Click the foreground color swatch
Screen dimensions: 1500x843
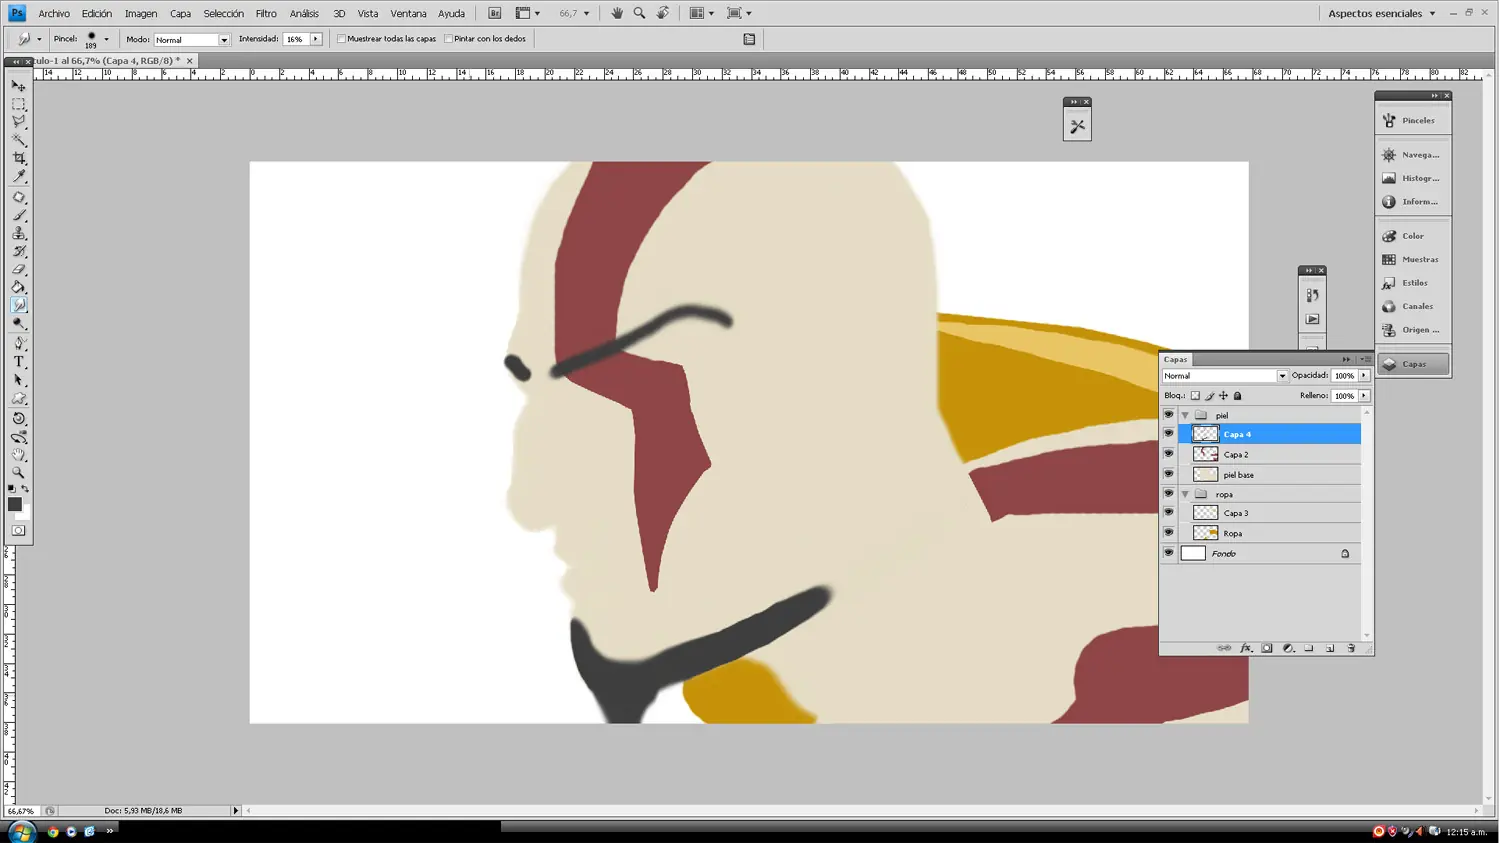15,504
